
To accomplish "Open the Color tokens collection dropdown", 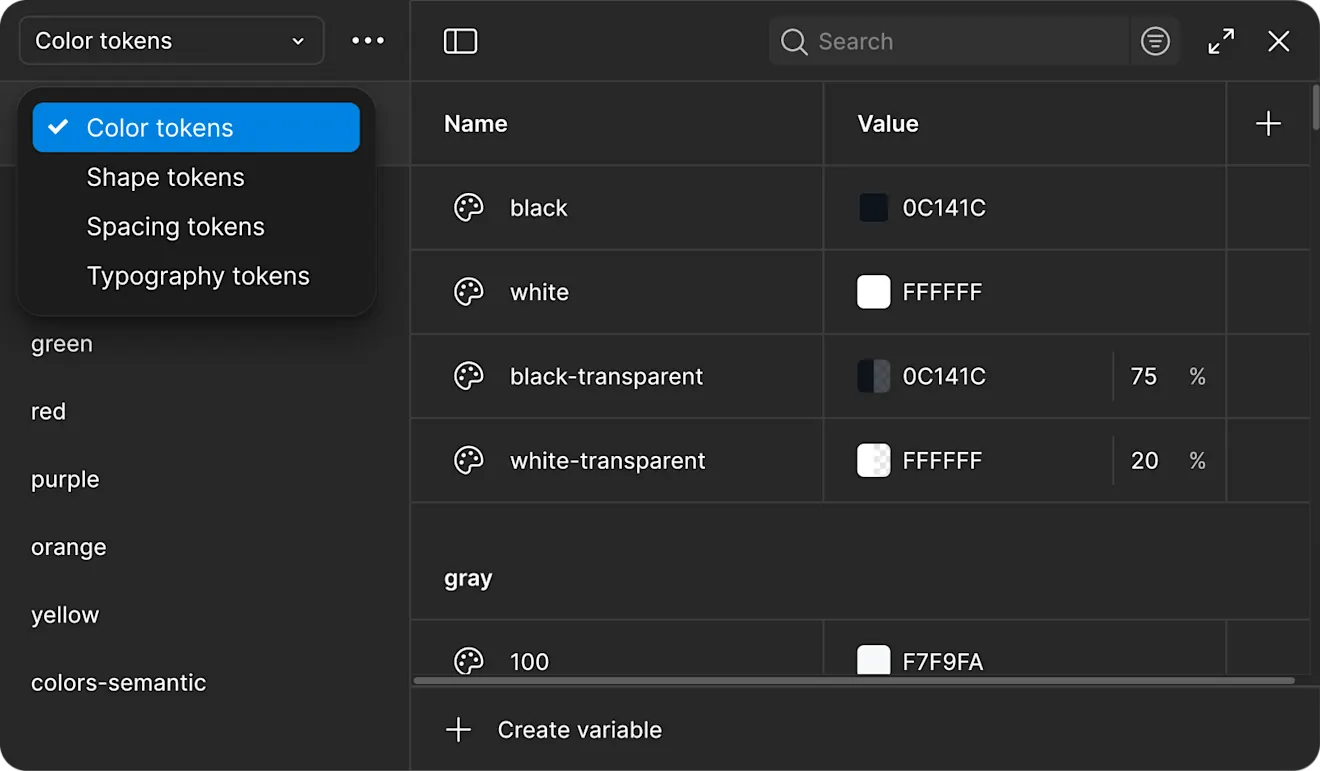I will (x=170, y=41).
